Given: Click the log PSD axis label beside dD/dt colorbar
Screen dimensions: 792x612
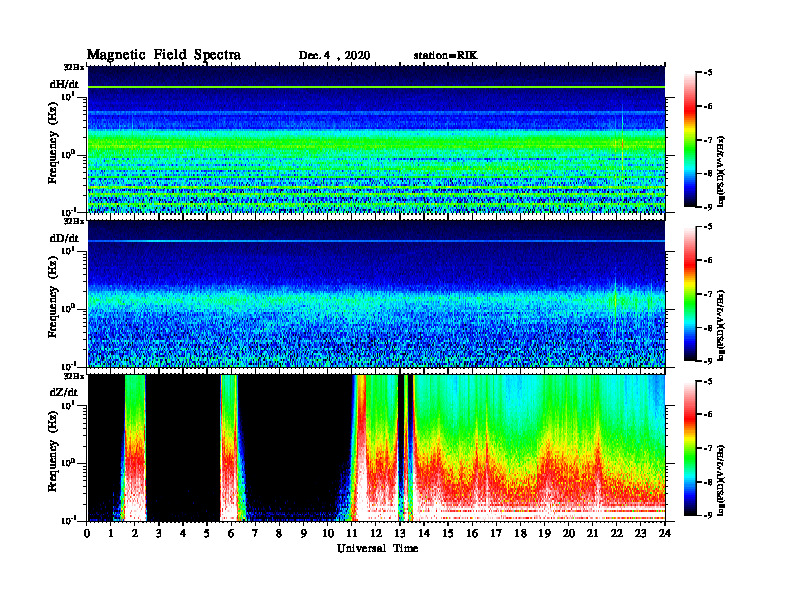Looking at the screenshot, I should coord(722,325).
